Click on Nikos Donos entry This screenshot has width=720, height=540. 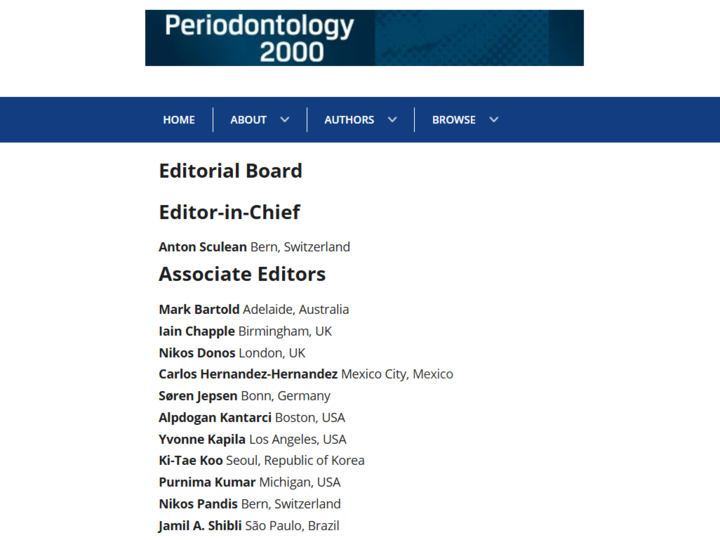click(x=197, y=353)
